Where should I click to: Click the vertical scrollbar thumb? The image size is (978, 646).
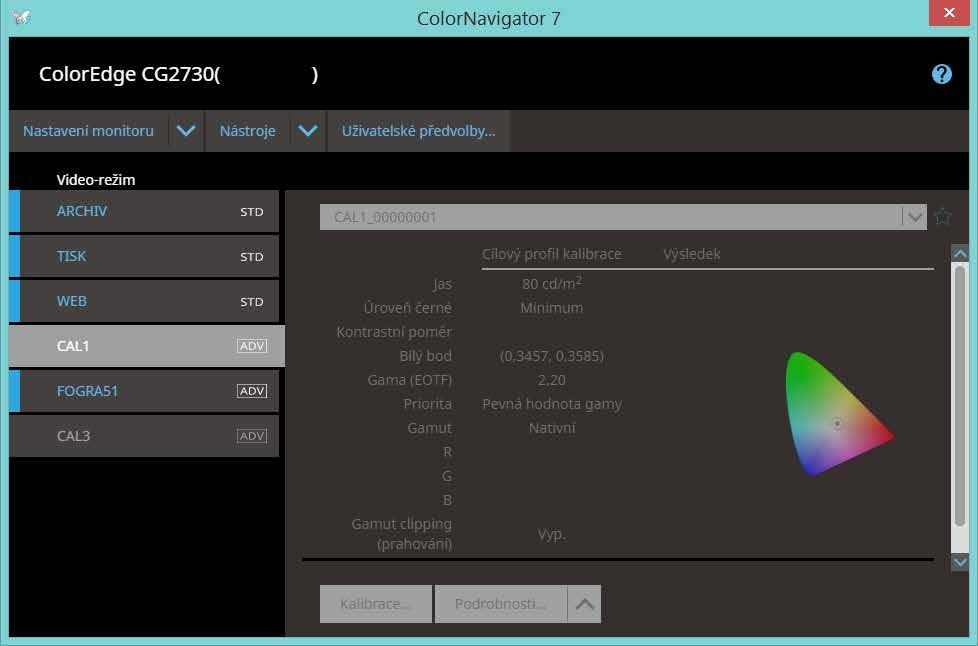tap(960, 397)
